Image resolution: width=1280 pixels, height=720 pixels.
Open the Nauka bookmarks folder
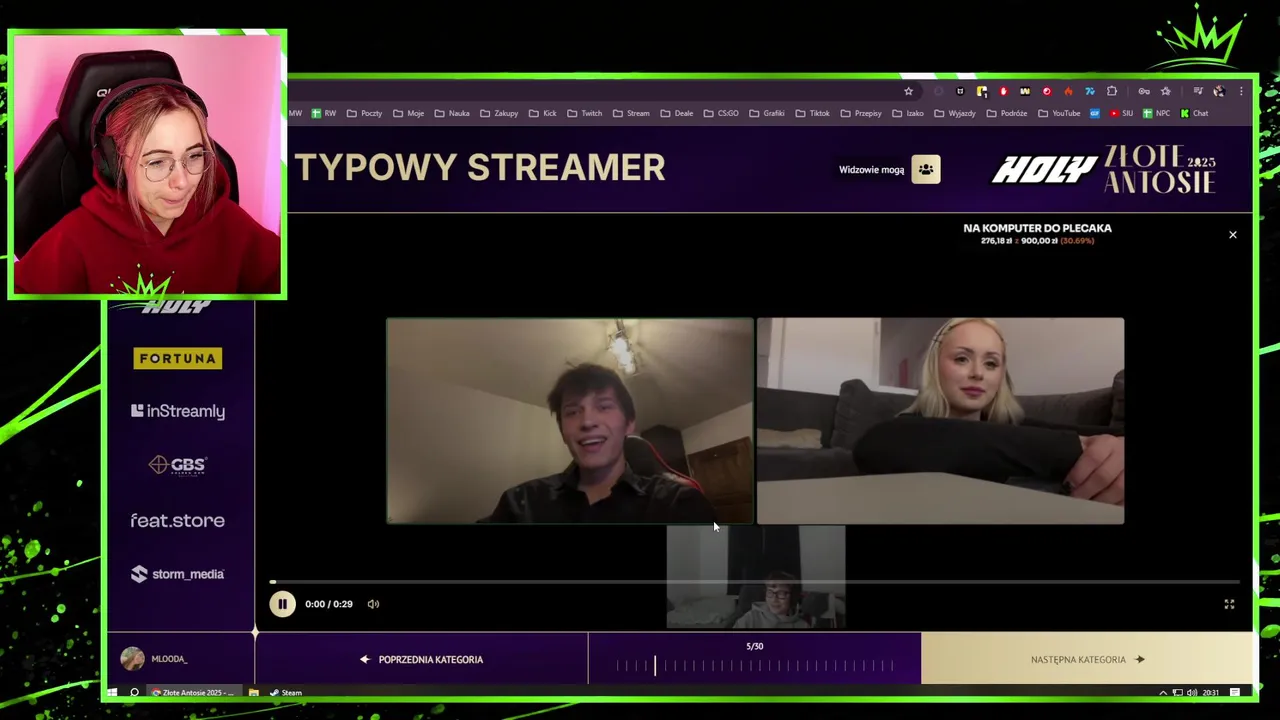pyautogui.click(x=452, y=113)
